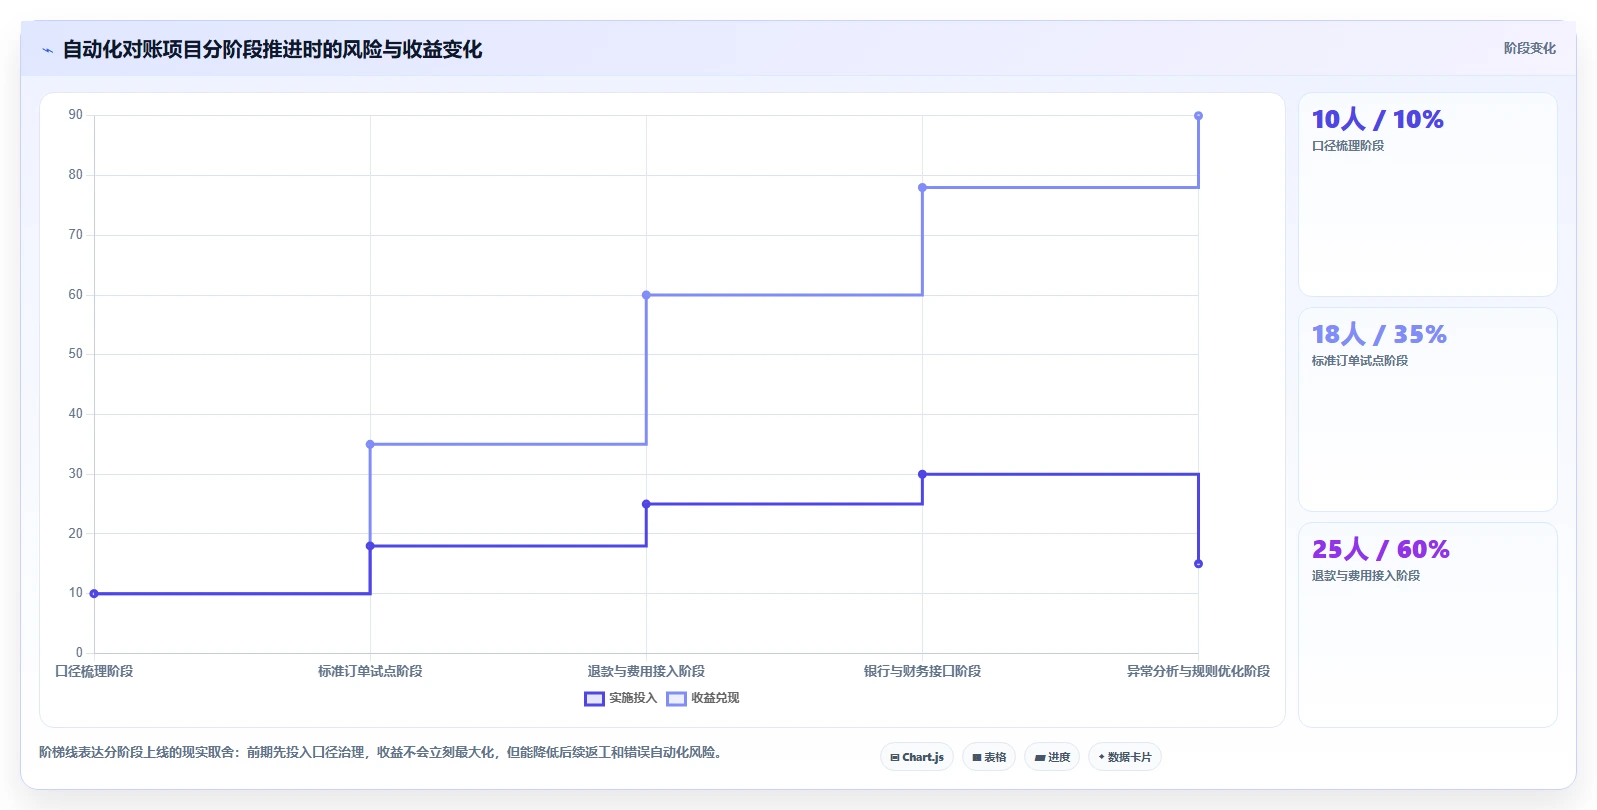Screen dimensions: 1597x810
Task: Toggle the 实施投入 legend series
Action: point(621,698)
